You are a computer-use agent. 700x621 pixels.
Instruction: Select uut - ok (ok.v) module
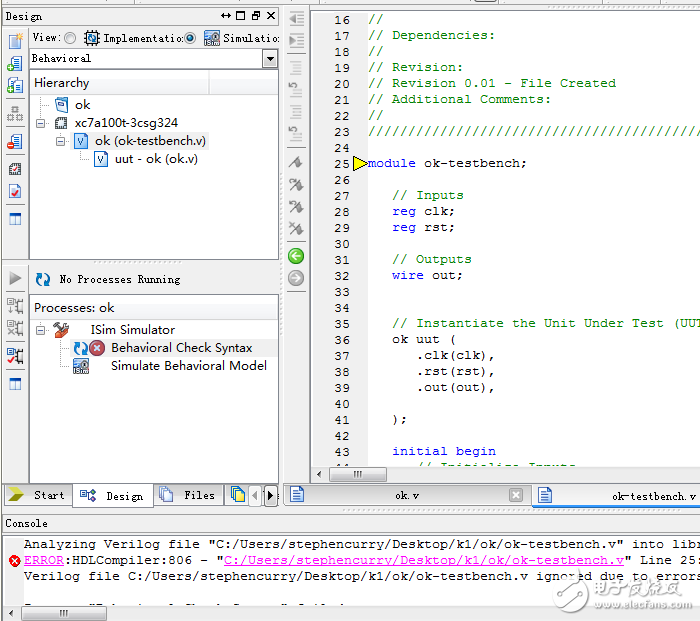(x=156, y=159)
